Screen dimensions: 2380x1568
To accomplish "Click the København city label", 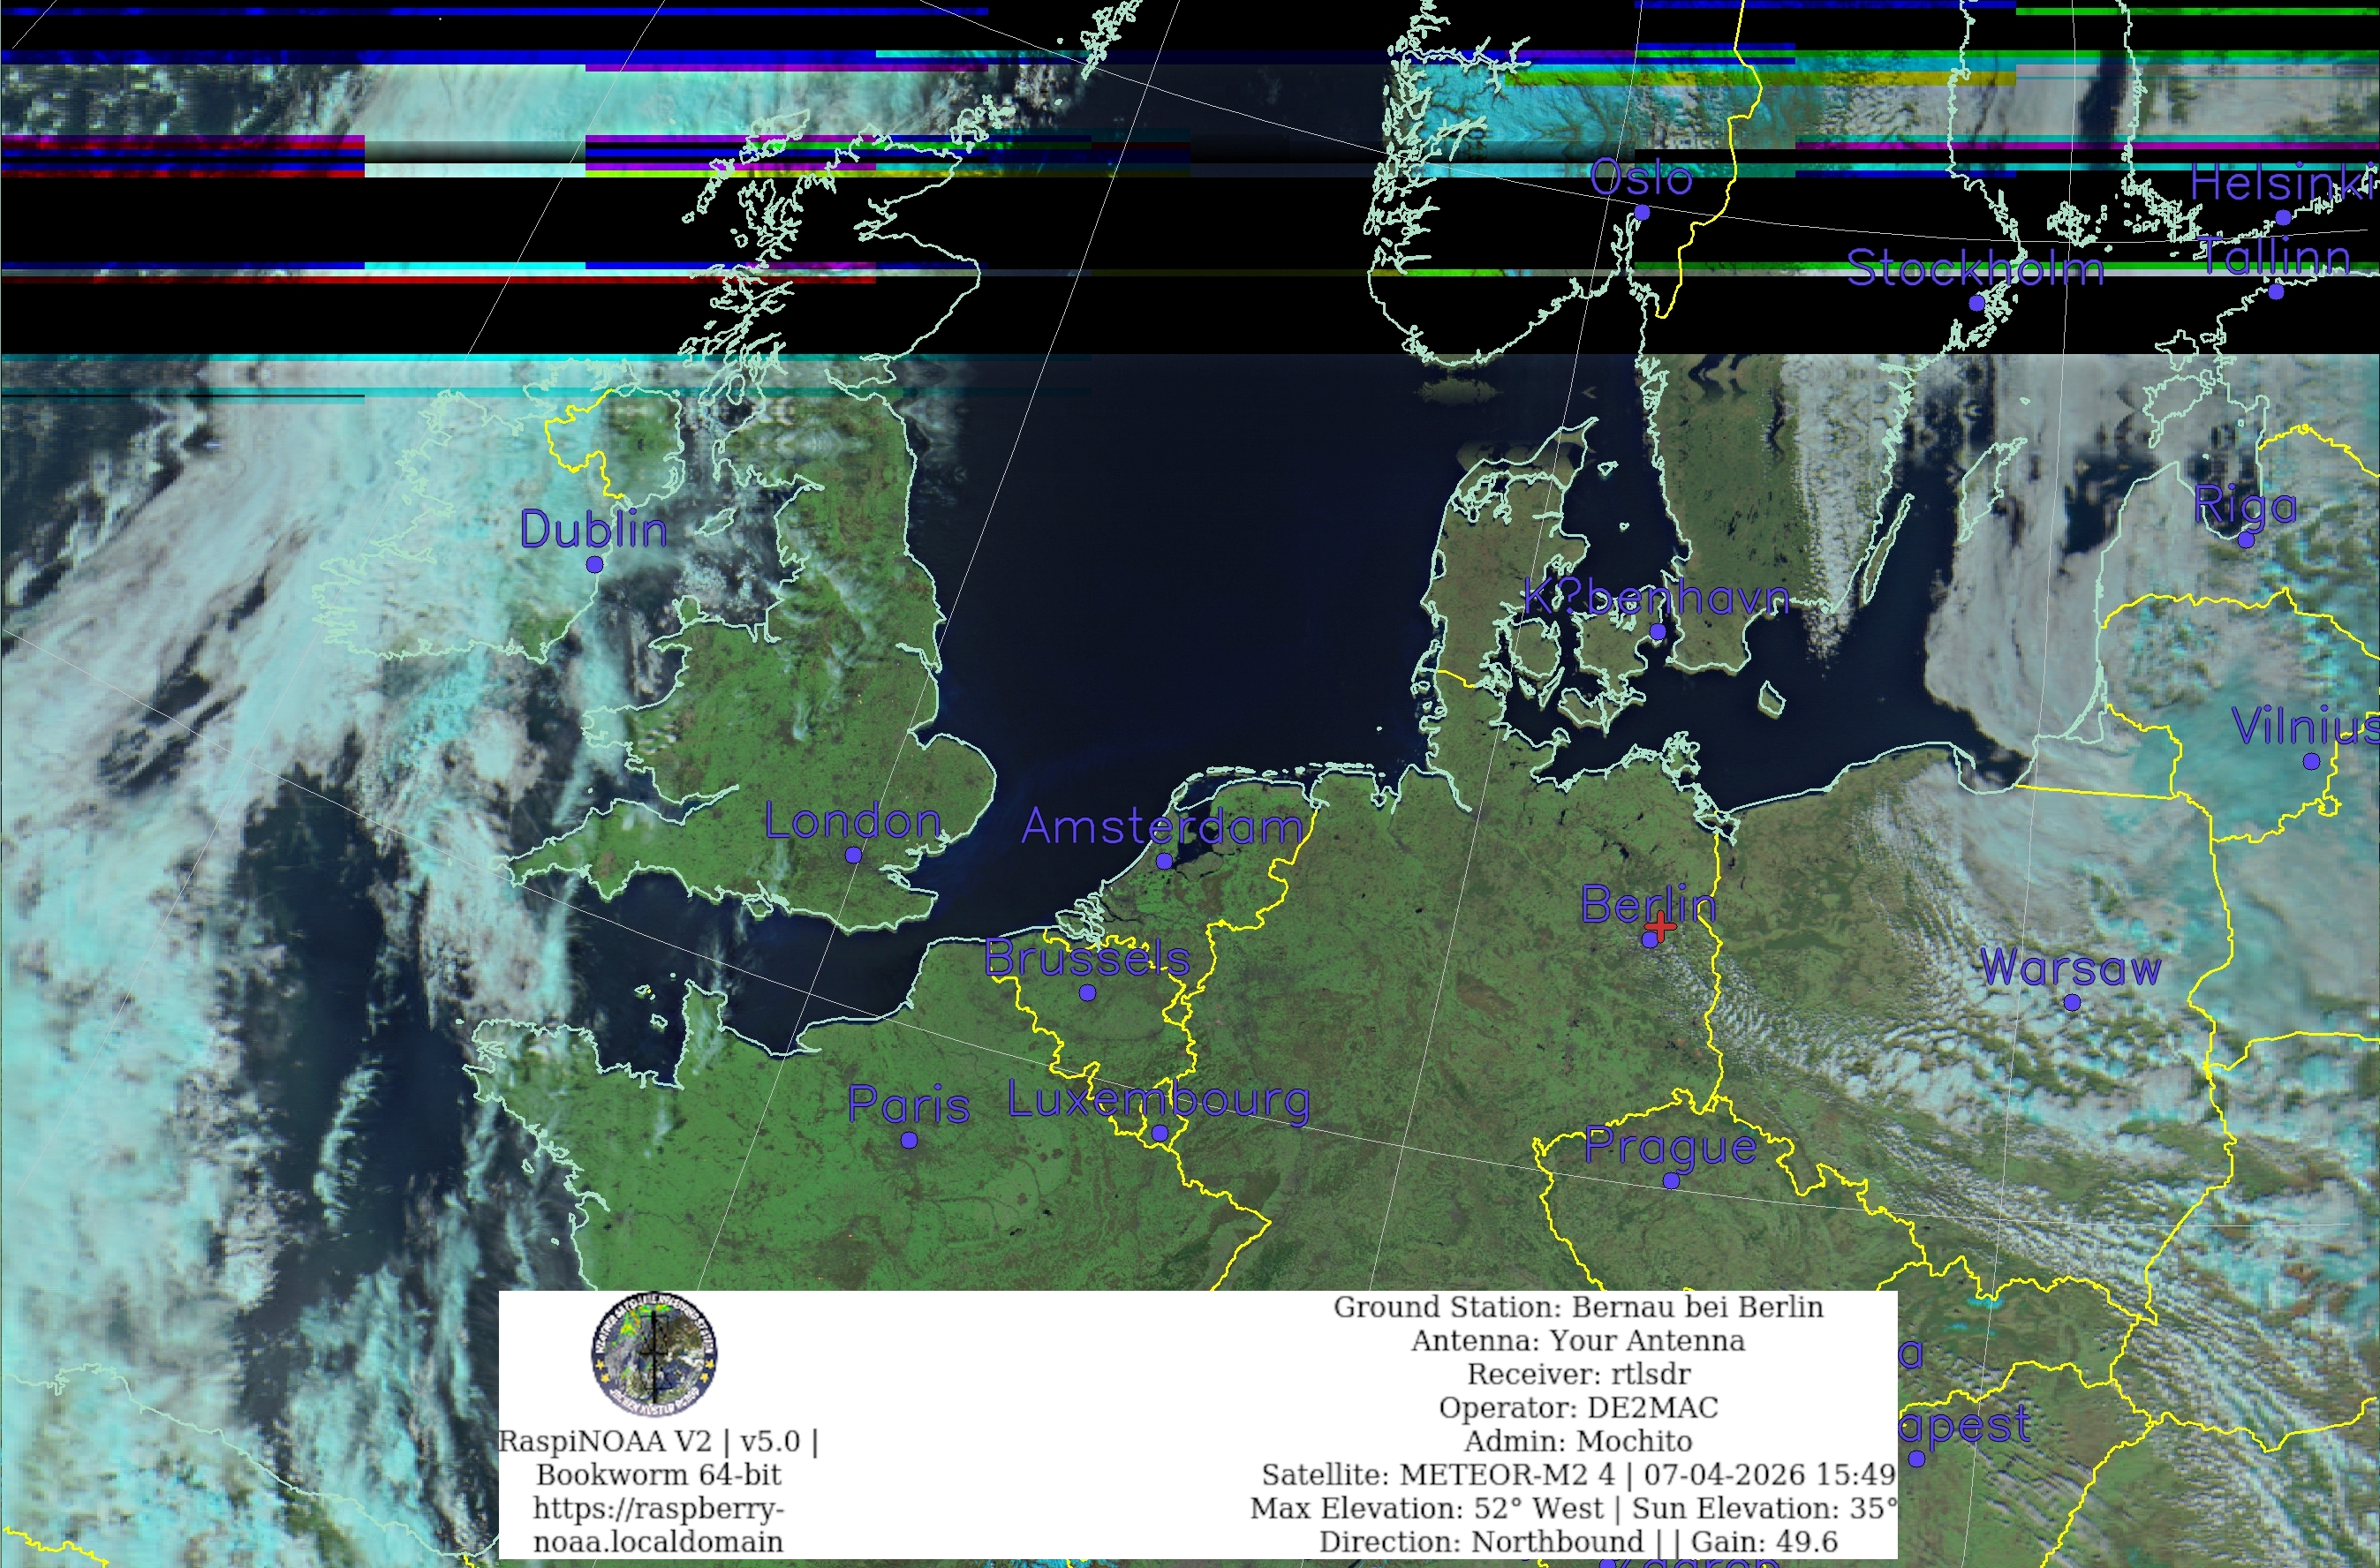I will [1655, 598].
